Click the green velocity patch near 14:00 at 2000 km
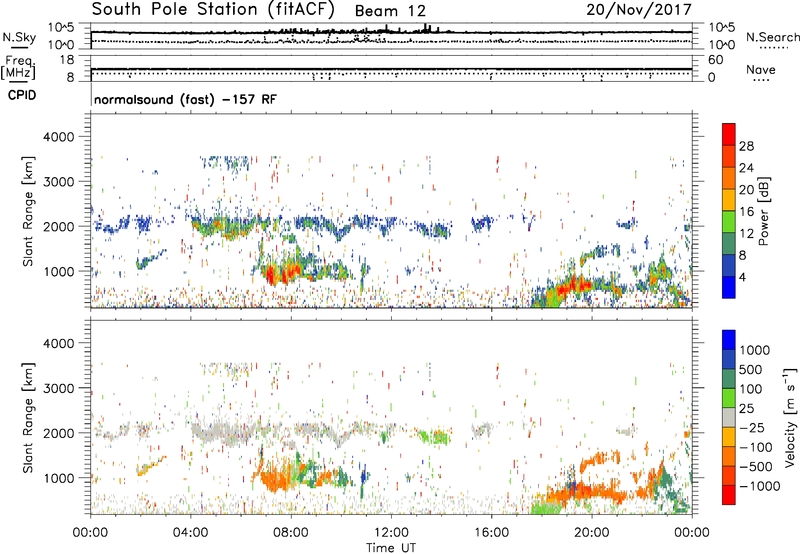800x554 pixels. 434,437
